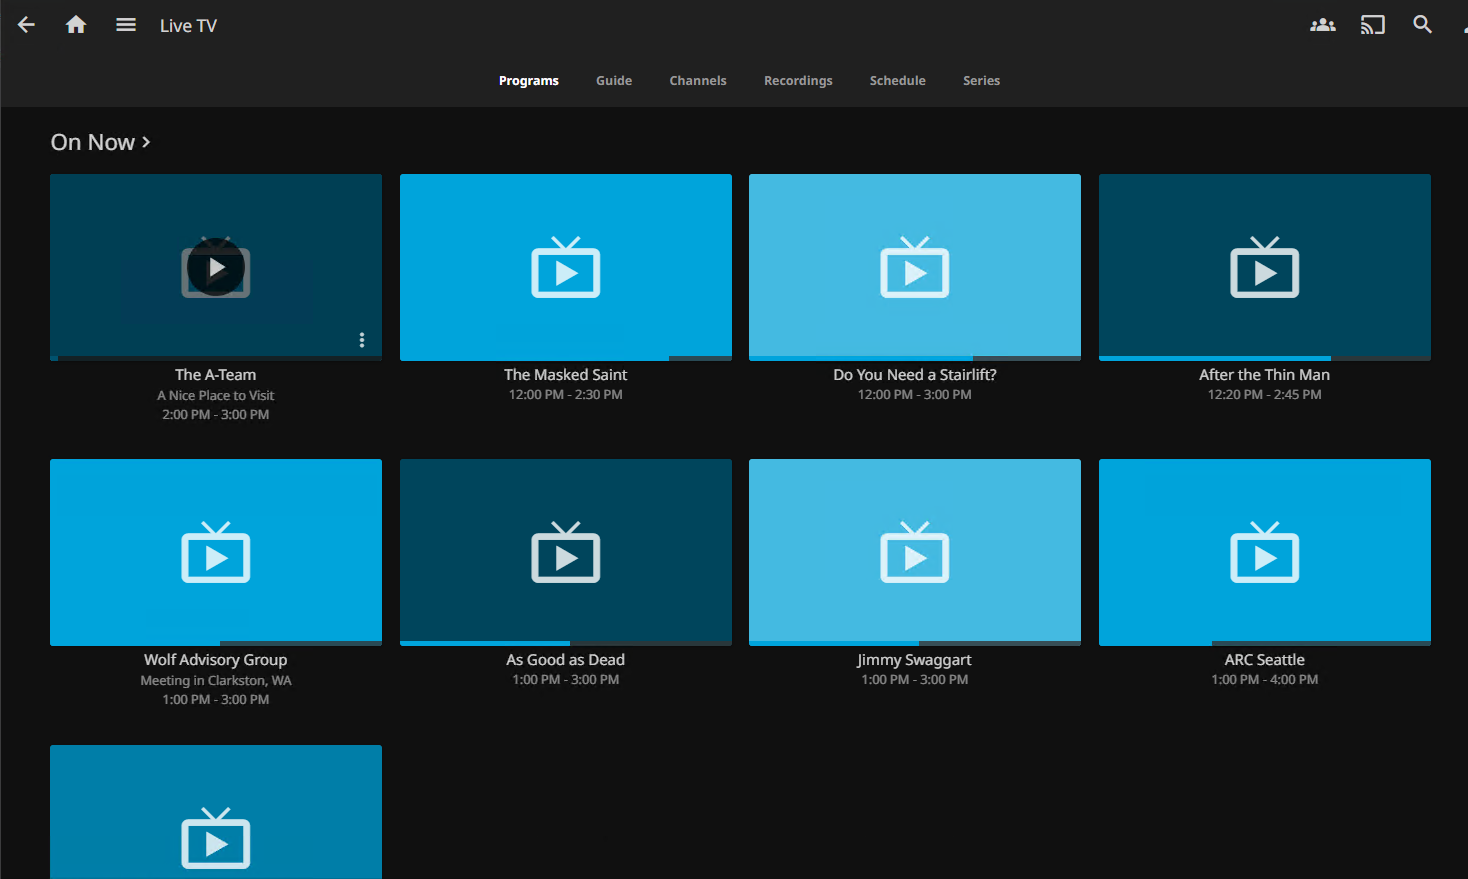Open the Do You Need a Stairlift? thumbnail
The image size is (1468, 879).
pyautogui.click(x=914, y=266)
